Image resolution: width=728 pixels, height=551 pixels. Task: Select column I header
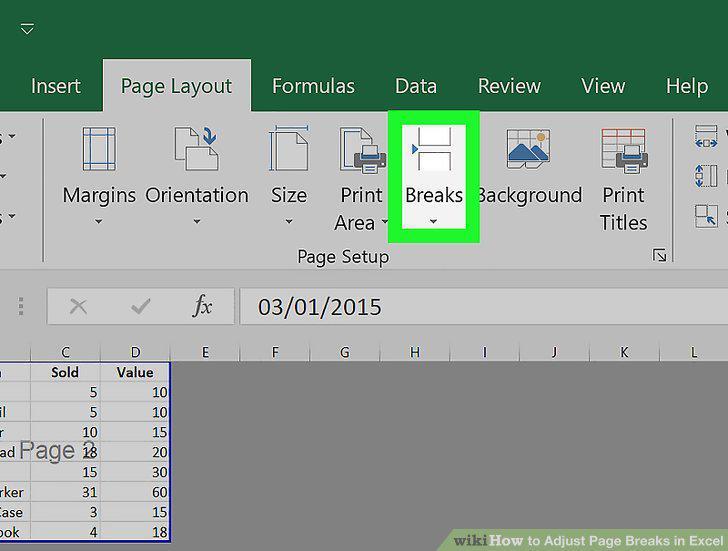[484, 352]
